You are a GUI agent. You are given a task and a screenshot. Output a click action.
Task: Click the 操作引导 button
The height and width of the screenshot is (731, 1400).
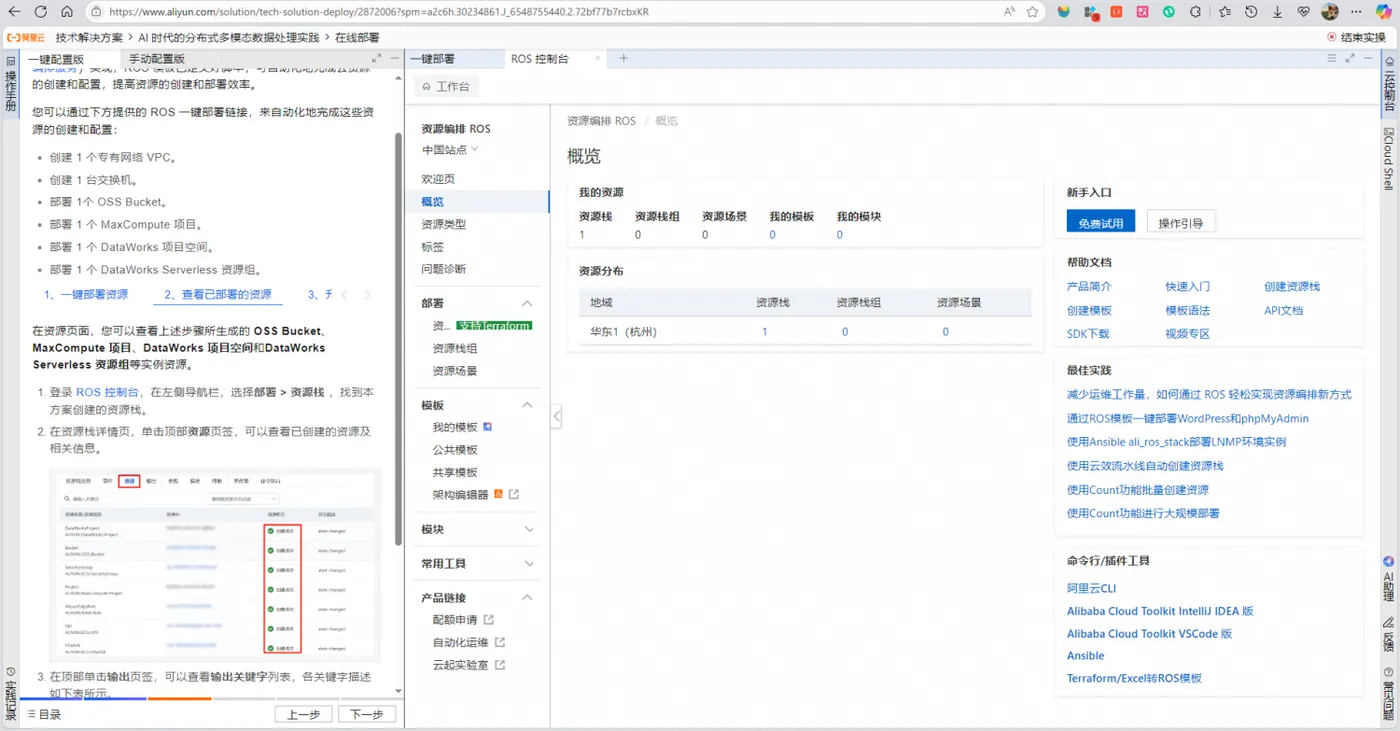(x=1181, y=222)
